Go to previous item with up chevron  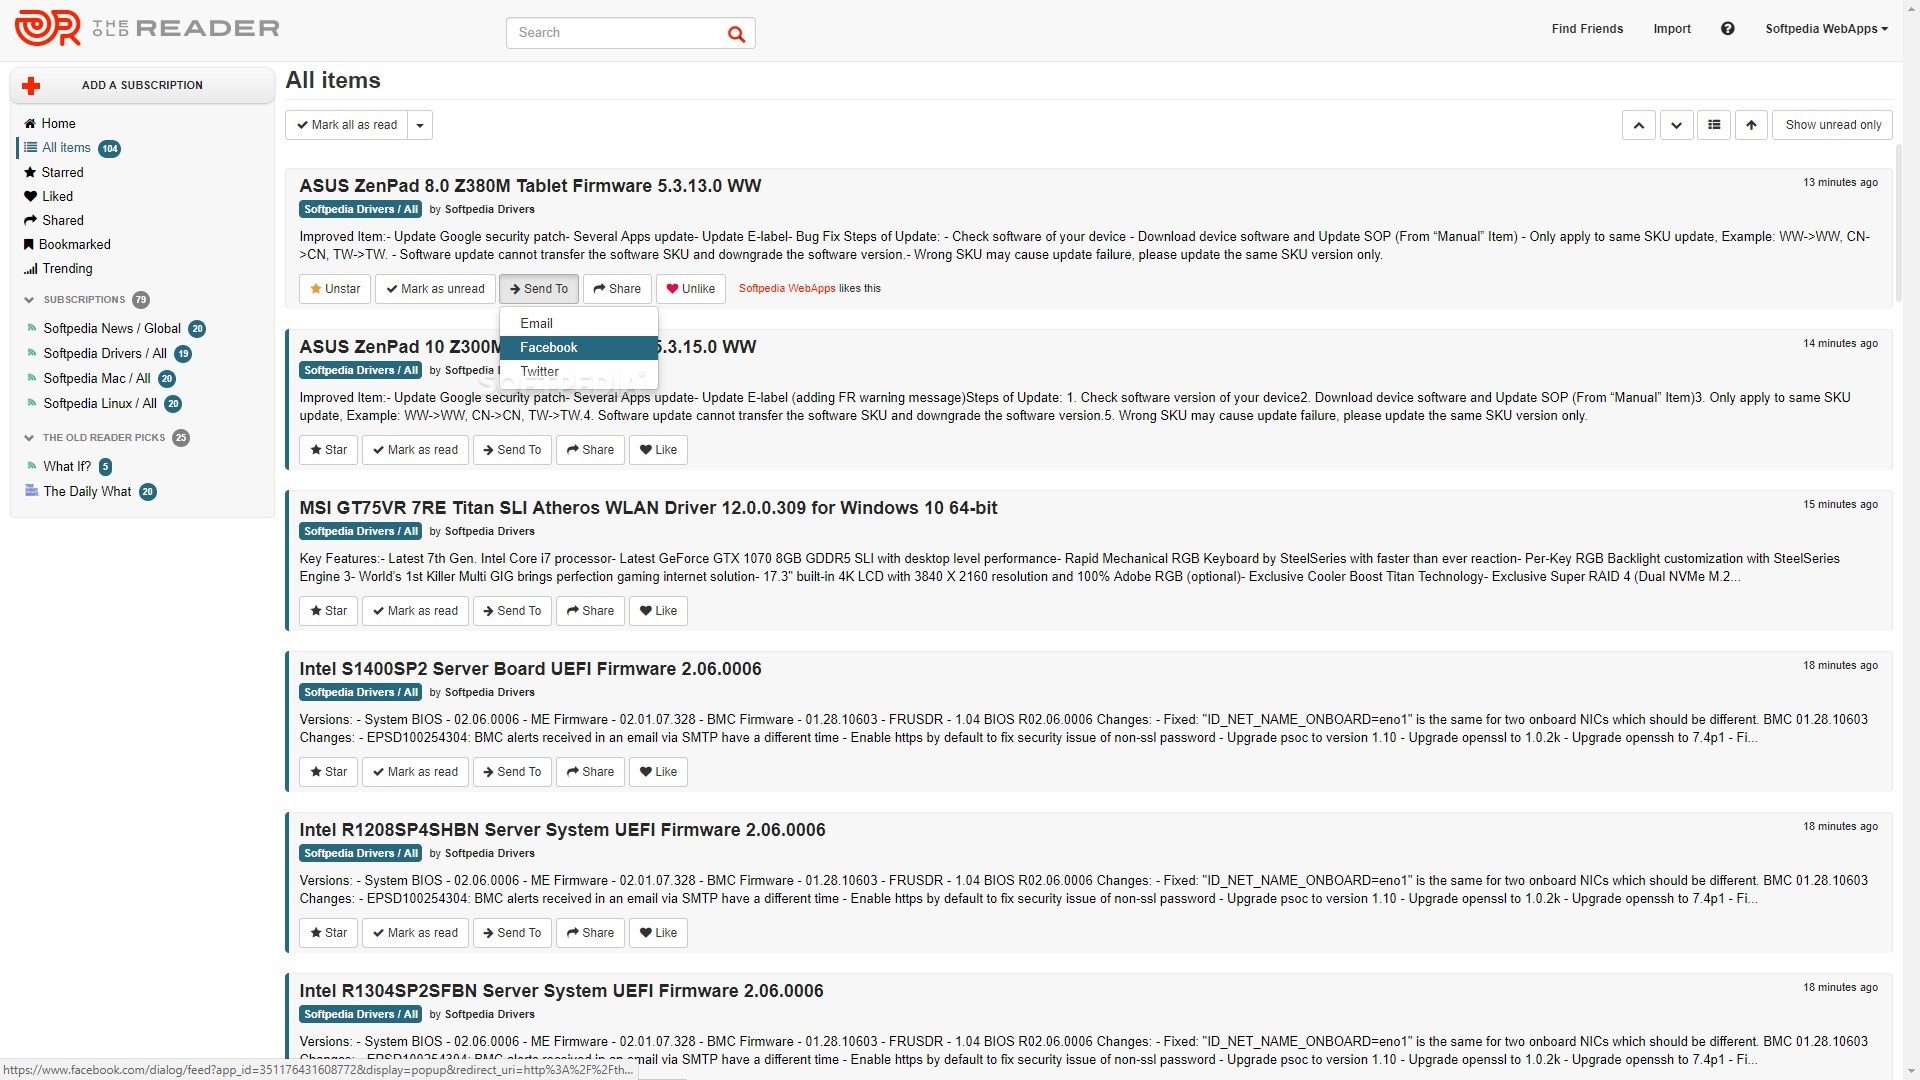1638,125
